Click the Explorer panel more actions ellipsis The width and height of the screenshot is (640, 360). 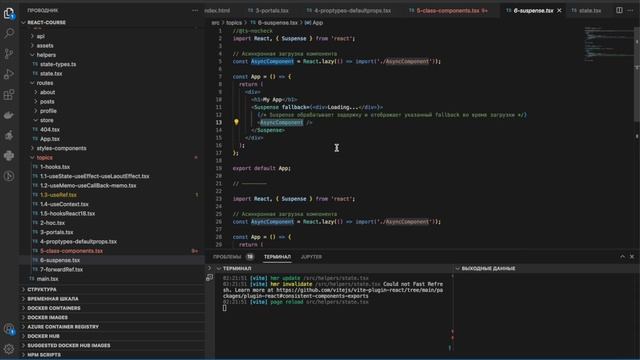(x=195, y=10)
